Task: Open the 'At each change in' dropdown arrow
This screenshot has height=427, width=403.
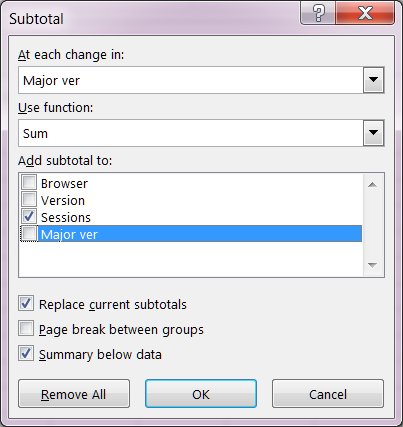Action: tap(373, 80)
